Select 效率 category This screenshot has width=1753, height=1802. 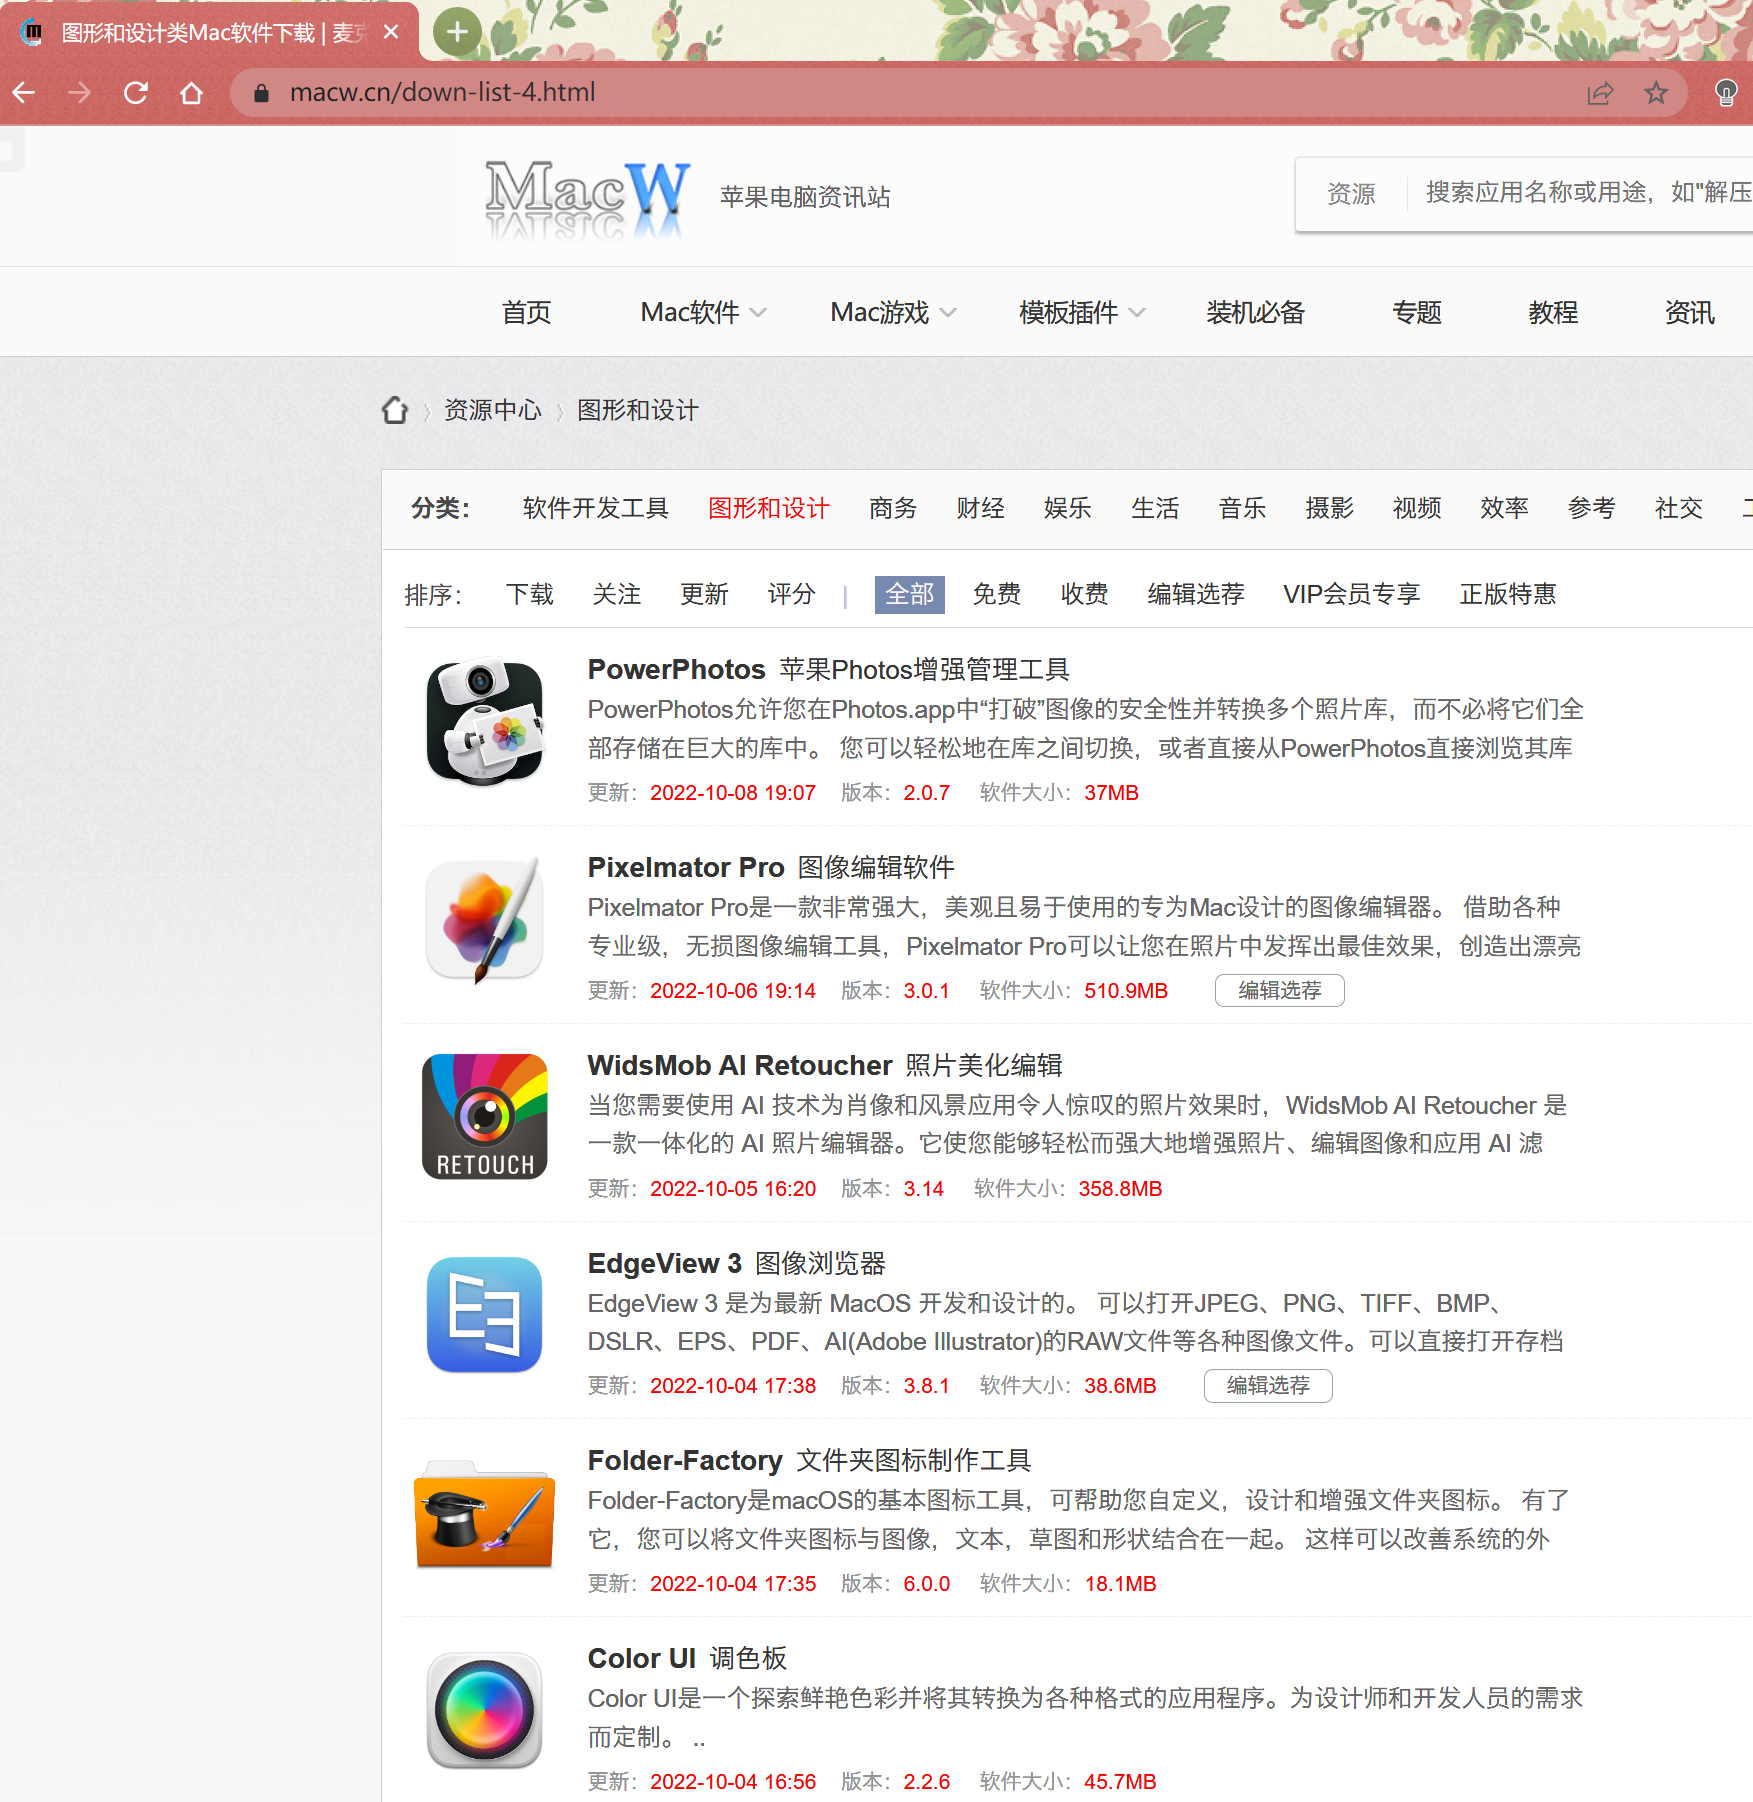click(1505, 508)
